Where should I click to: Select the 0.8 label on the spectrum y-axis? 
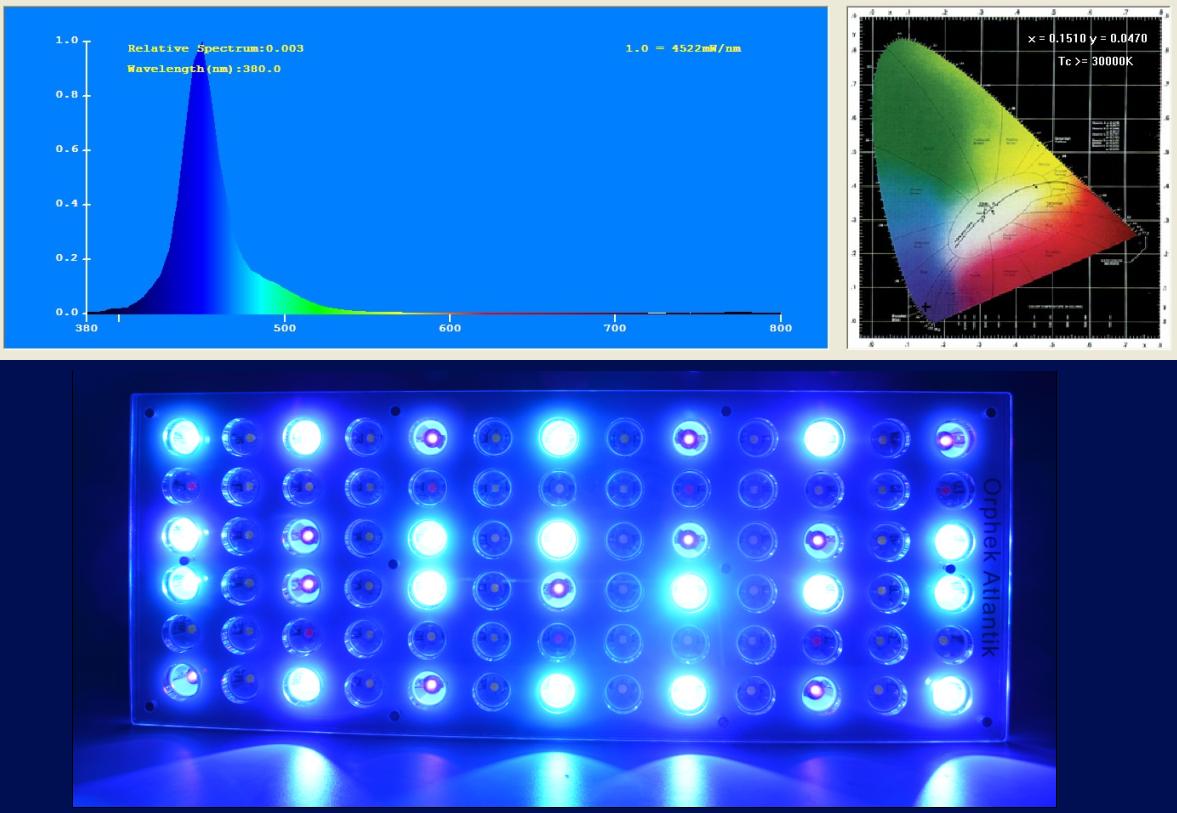pos(67,95)
